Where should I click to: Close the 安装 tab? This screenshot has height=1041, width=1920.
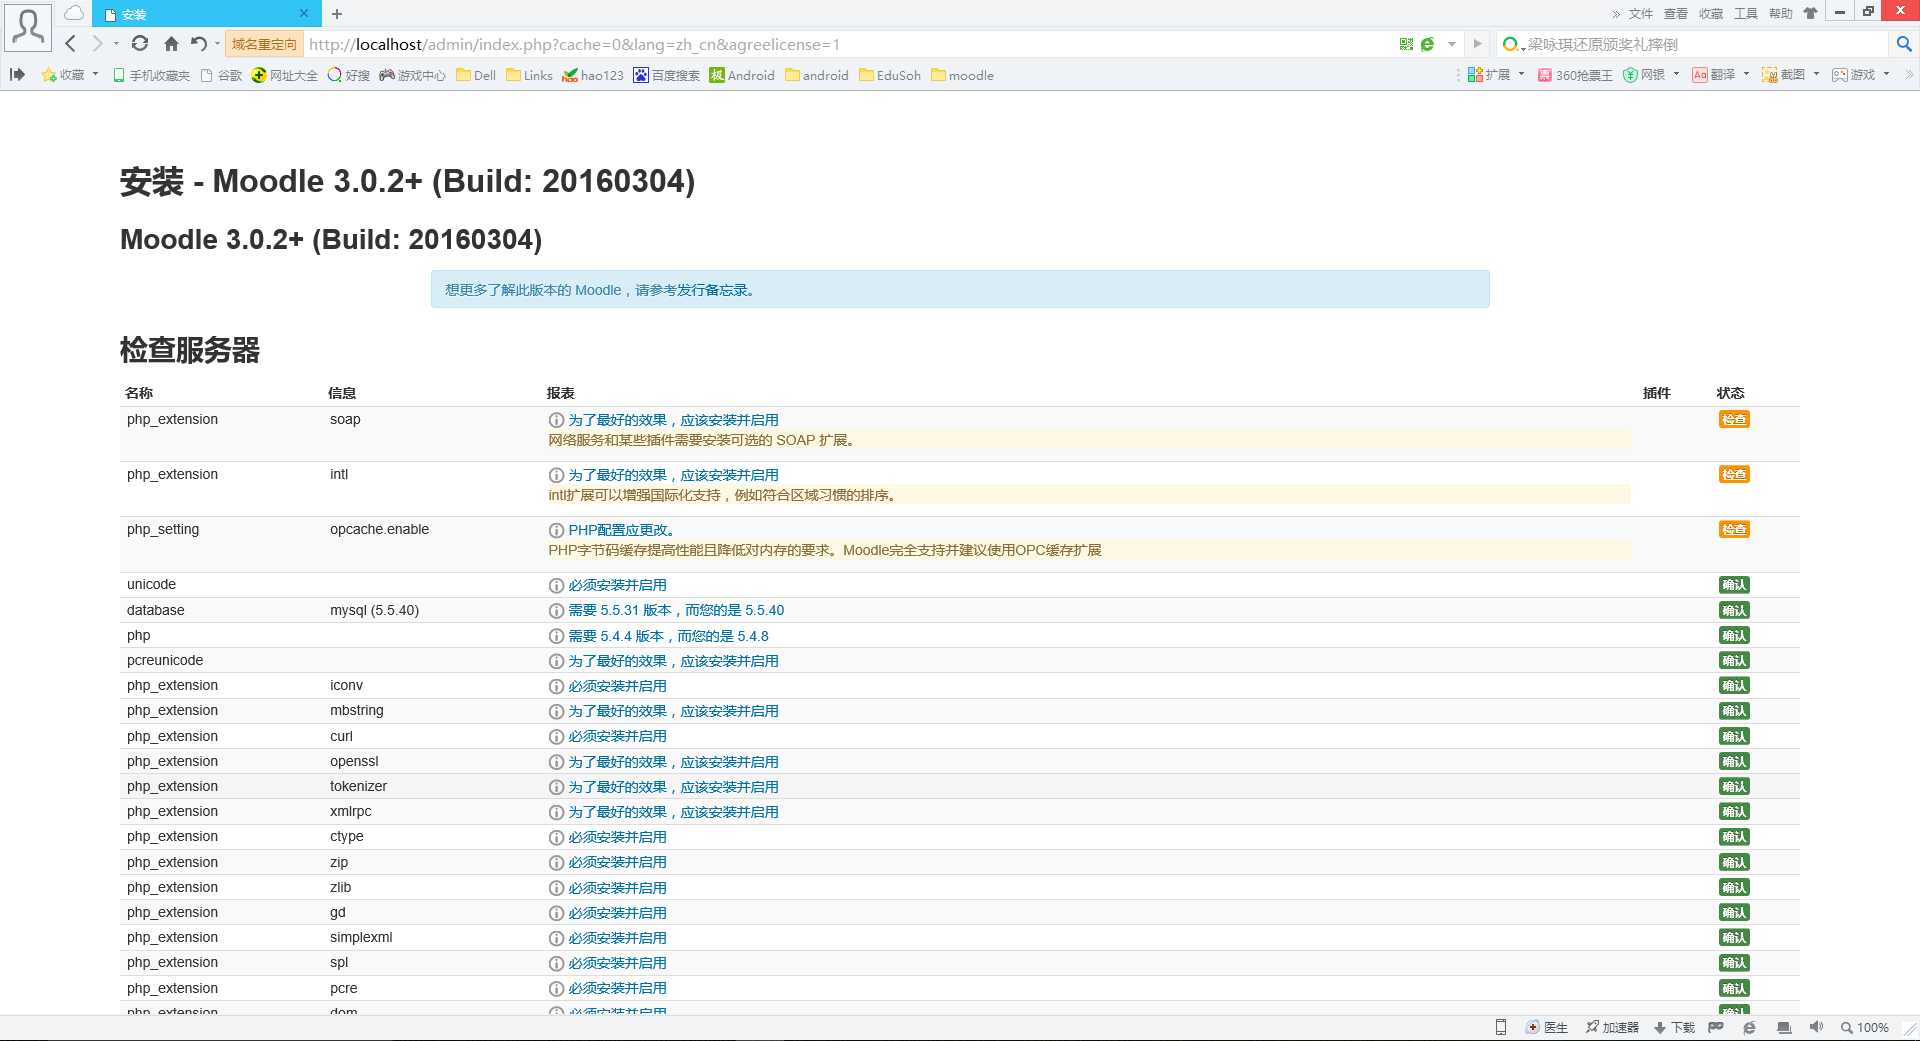point(304,14)
